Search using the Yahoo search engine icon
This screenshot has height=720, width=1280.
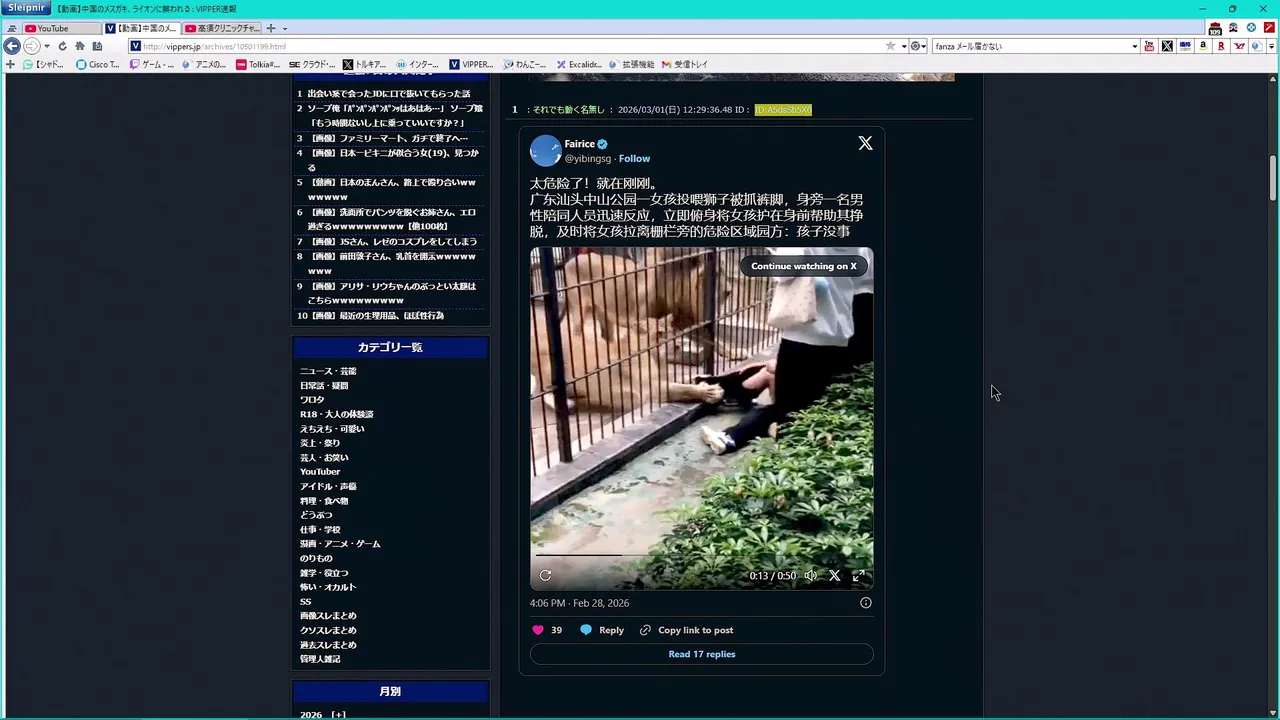1239,46
